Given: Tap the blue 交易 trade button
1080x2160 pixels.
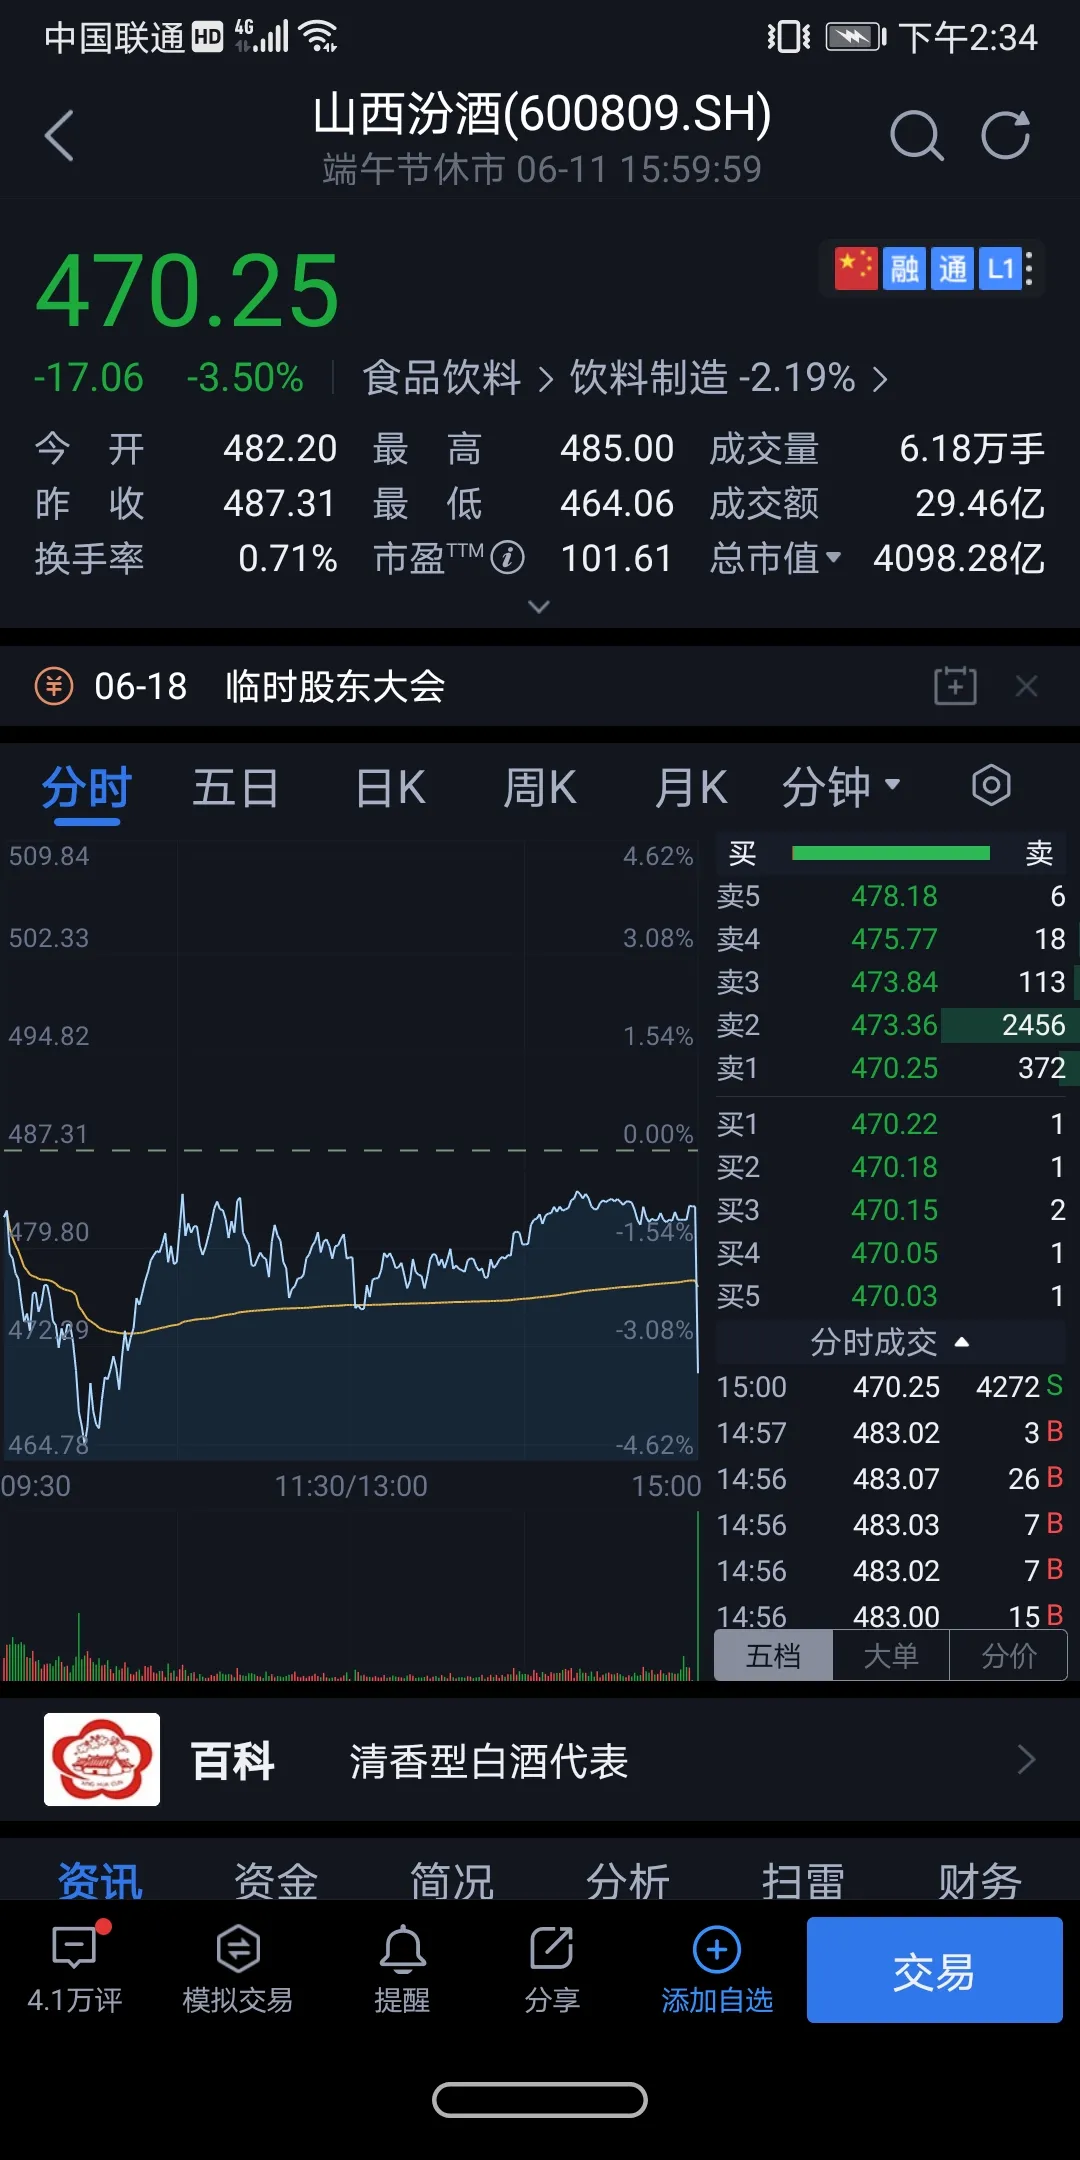Looking at the screenshot, I should [934, 1970].
